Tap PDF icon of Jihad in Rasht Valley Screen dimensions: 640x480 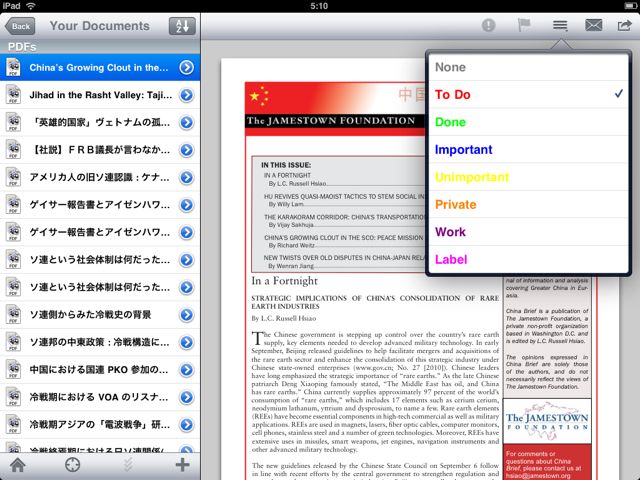[13, 95]
